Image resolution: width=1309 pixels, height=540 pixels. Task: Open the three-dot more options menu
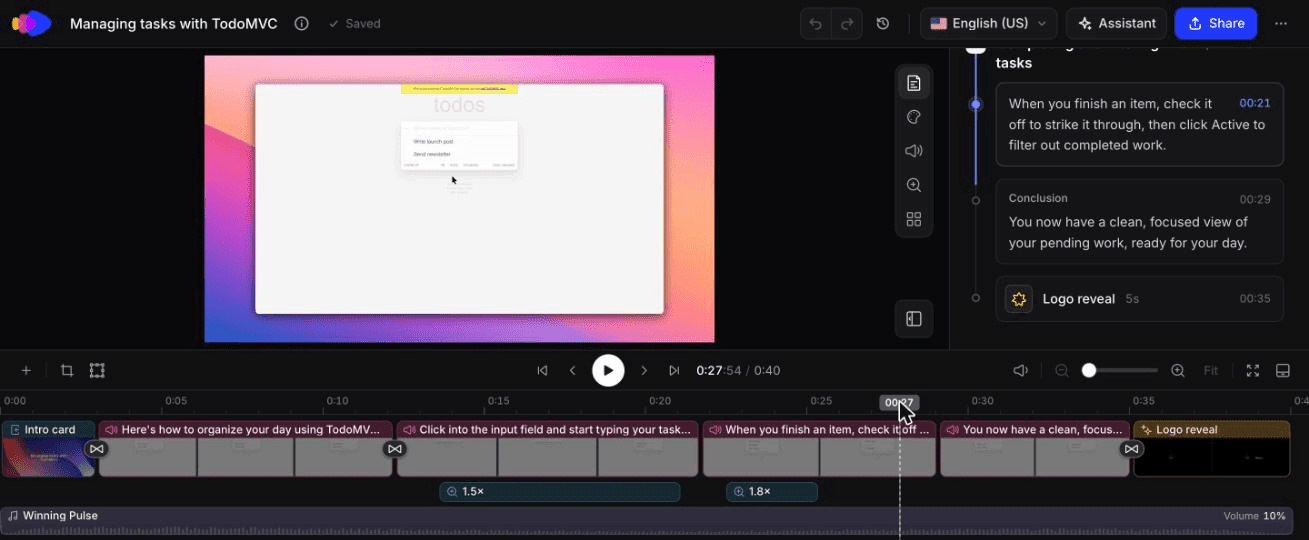tap(1281, 23)
